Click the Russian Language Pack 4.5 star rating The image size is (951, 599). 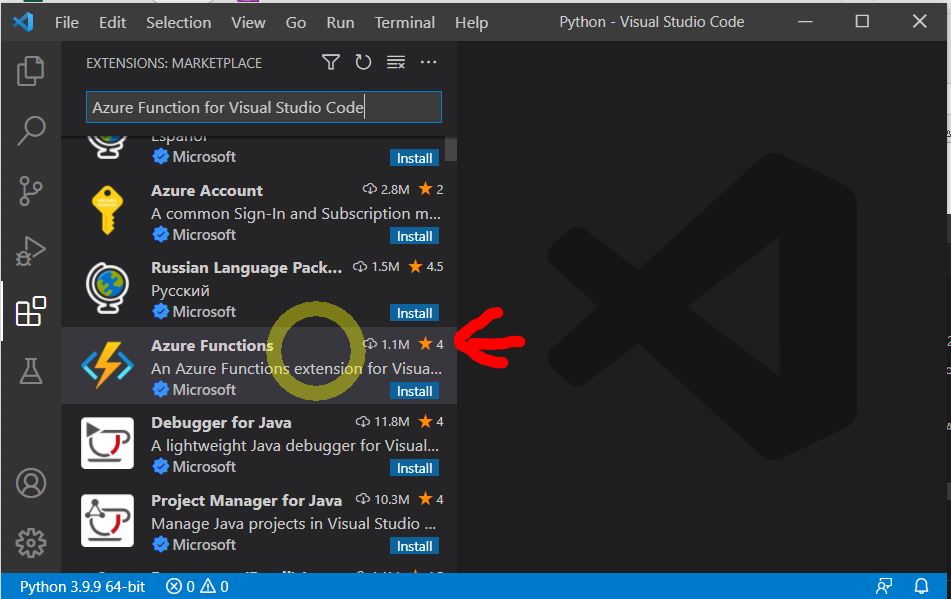point(426,266)
